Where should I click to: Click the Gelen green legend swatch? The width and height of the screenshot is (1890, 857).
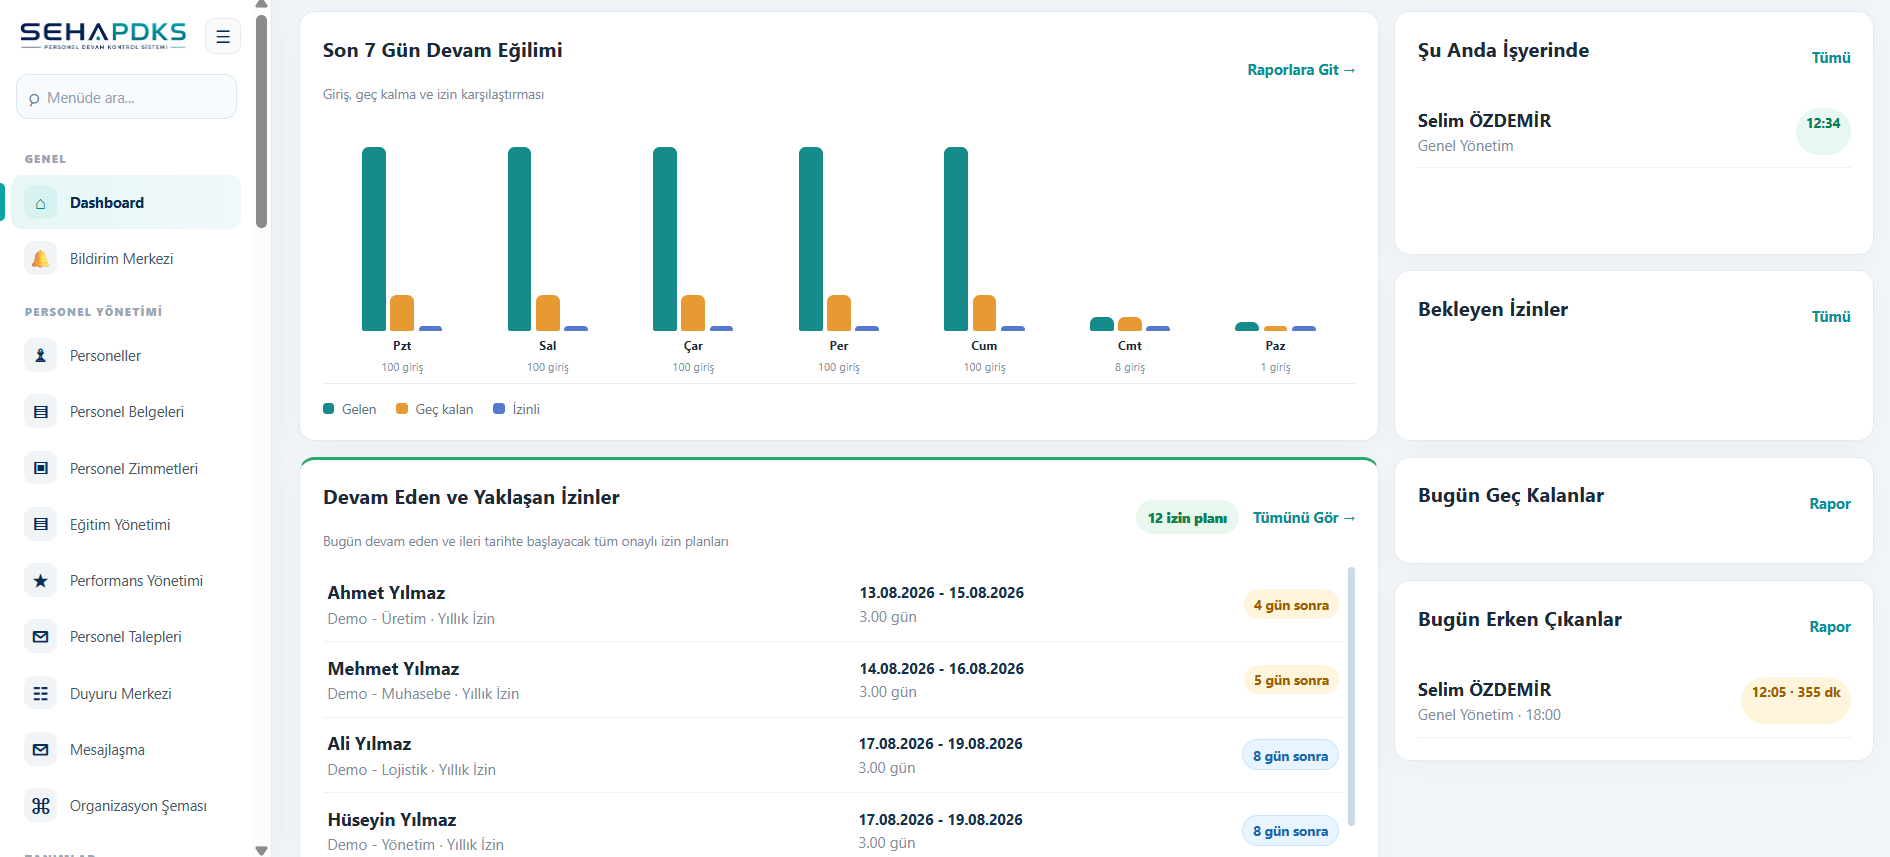tap(328, 409)
